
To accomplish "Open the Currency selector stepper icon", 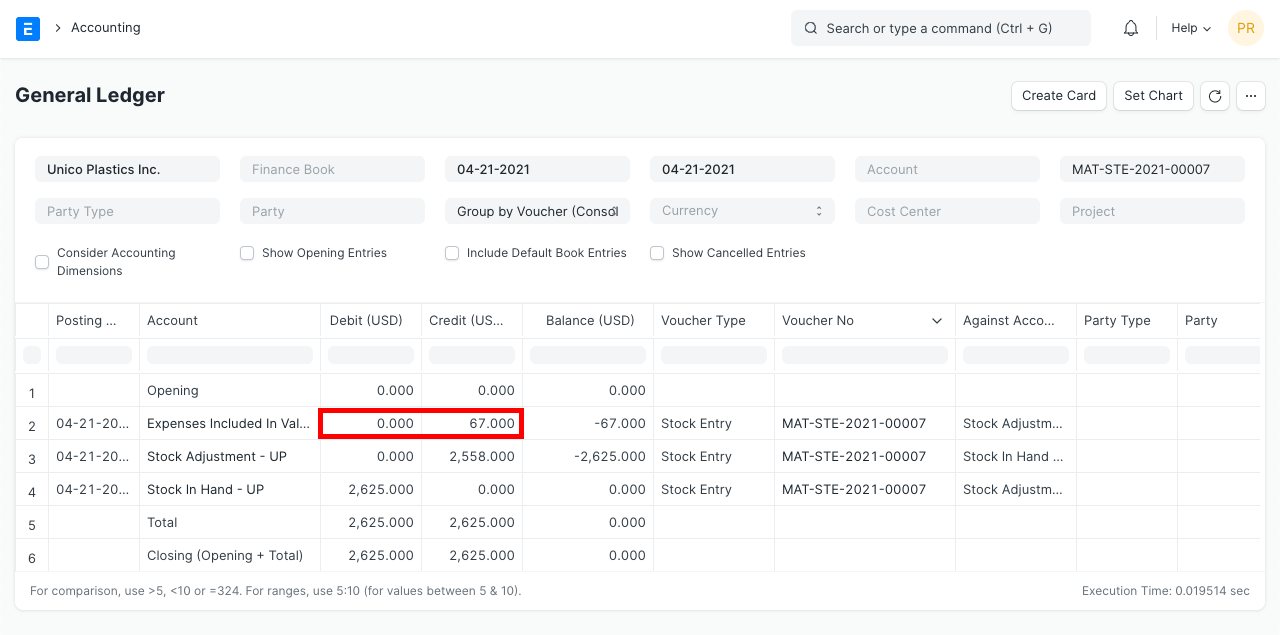I will tap(822, 210).
